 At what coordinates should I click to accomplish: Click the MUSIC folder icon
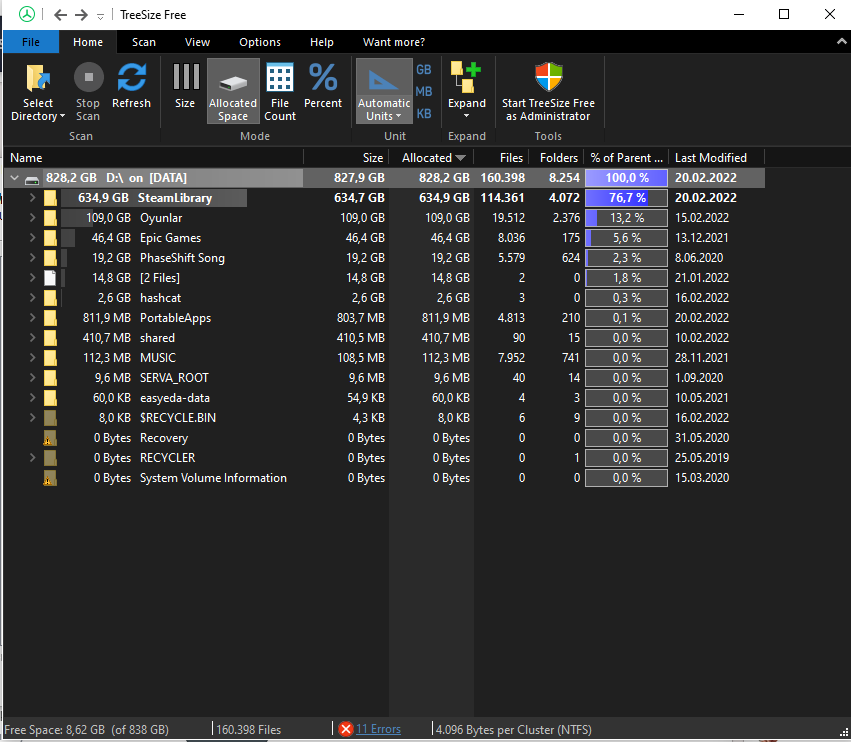(x=50, y=358)
